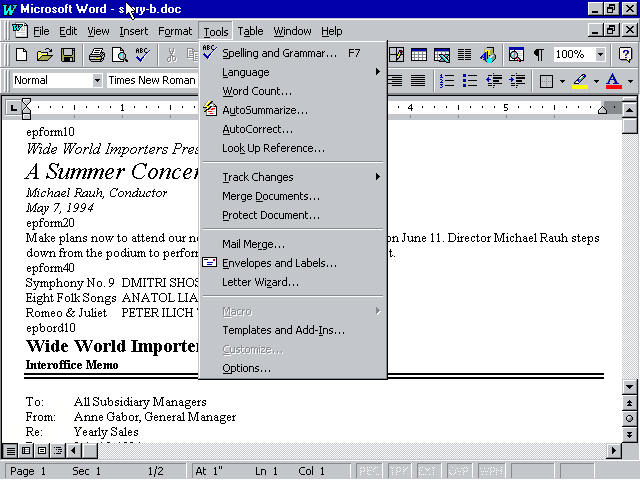
Task: Click the Tables and Borders icon
Action: click(x=396, y=54)
